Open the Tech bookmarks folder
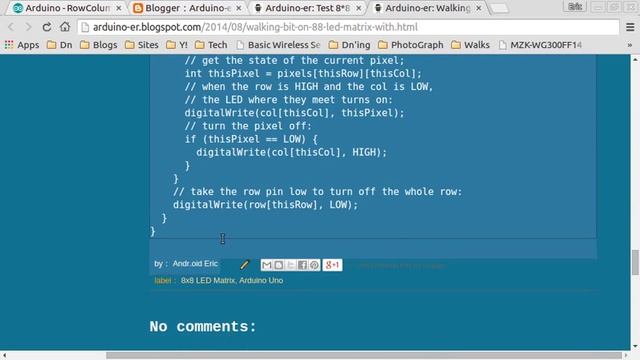640x360 pixels. [211, 45]
